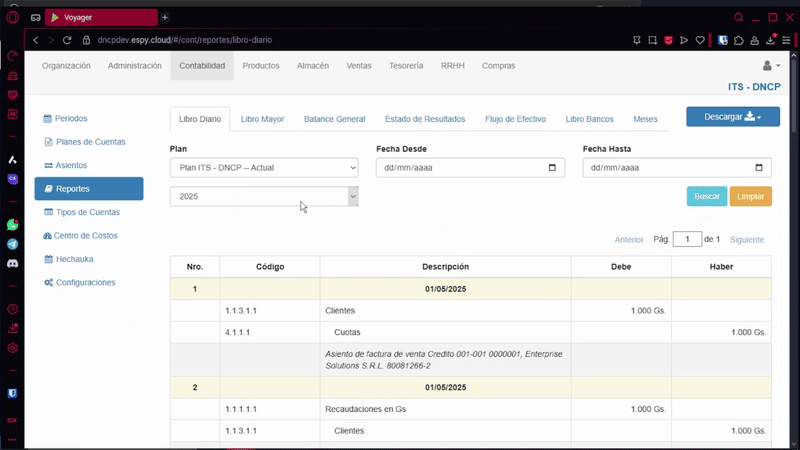Click the page number input field
Screen dimensions: 800x450
(x=687, y=240)
